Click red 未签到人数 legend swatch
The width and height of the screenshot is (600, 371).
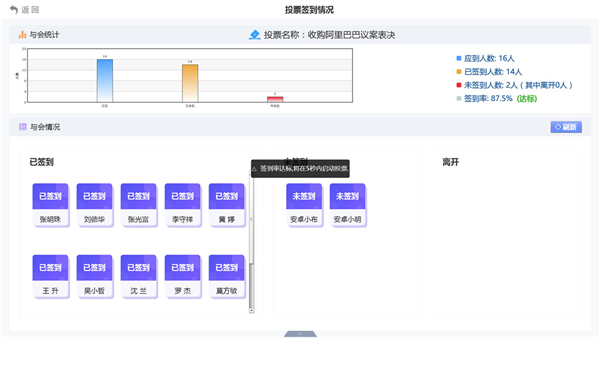tap(459, 85)
